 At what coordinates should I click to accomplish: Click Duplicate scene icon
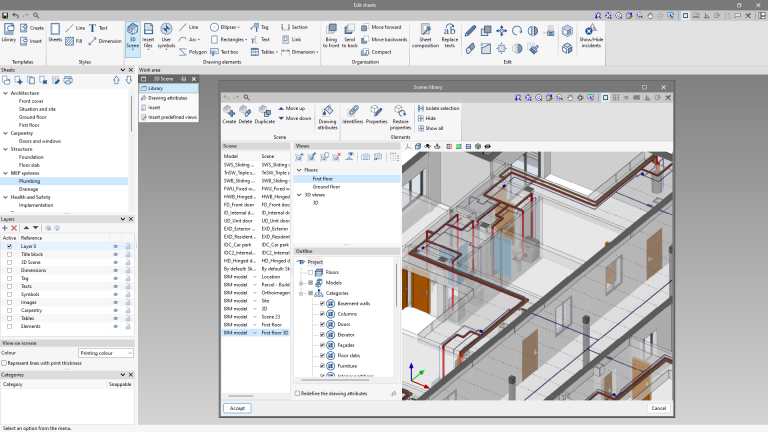coord(264,114)
